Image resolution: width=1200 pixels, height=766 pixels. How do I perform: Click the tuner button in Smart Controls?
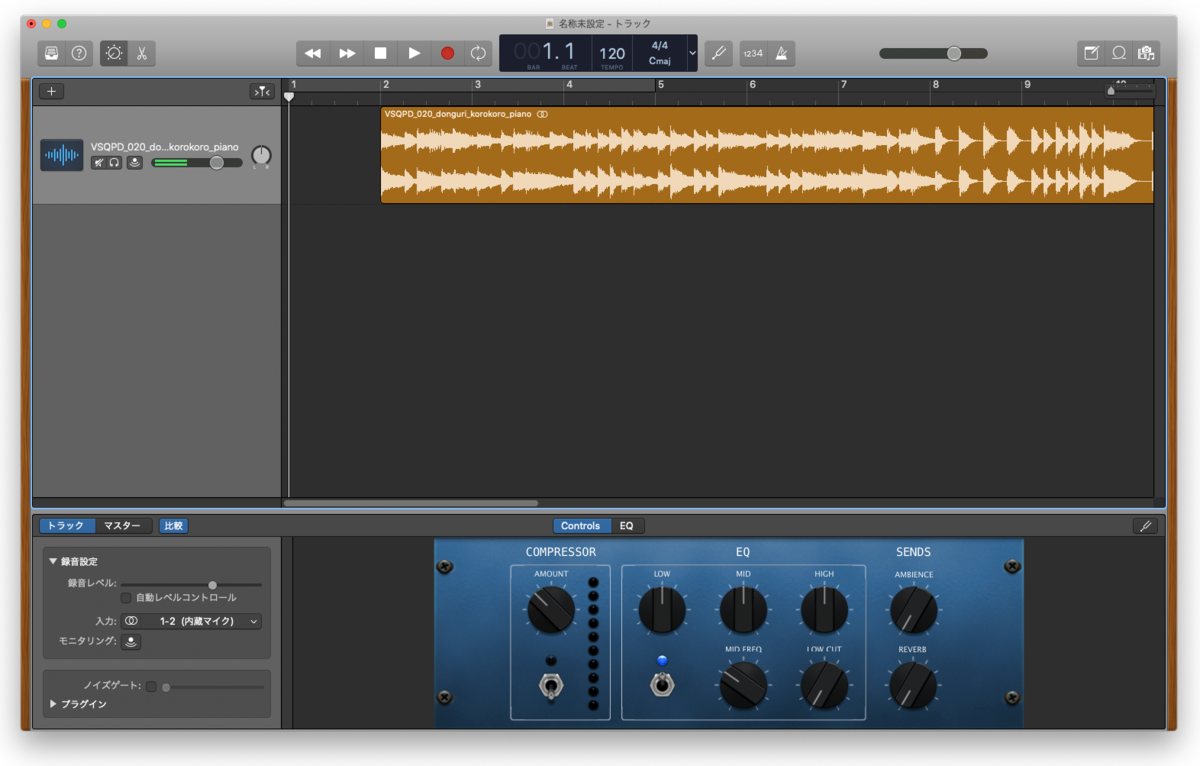tap(1146, 526)
